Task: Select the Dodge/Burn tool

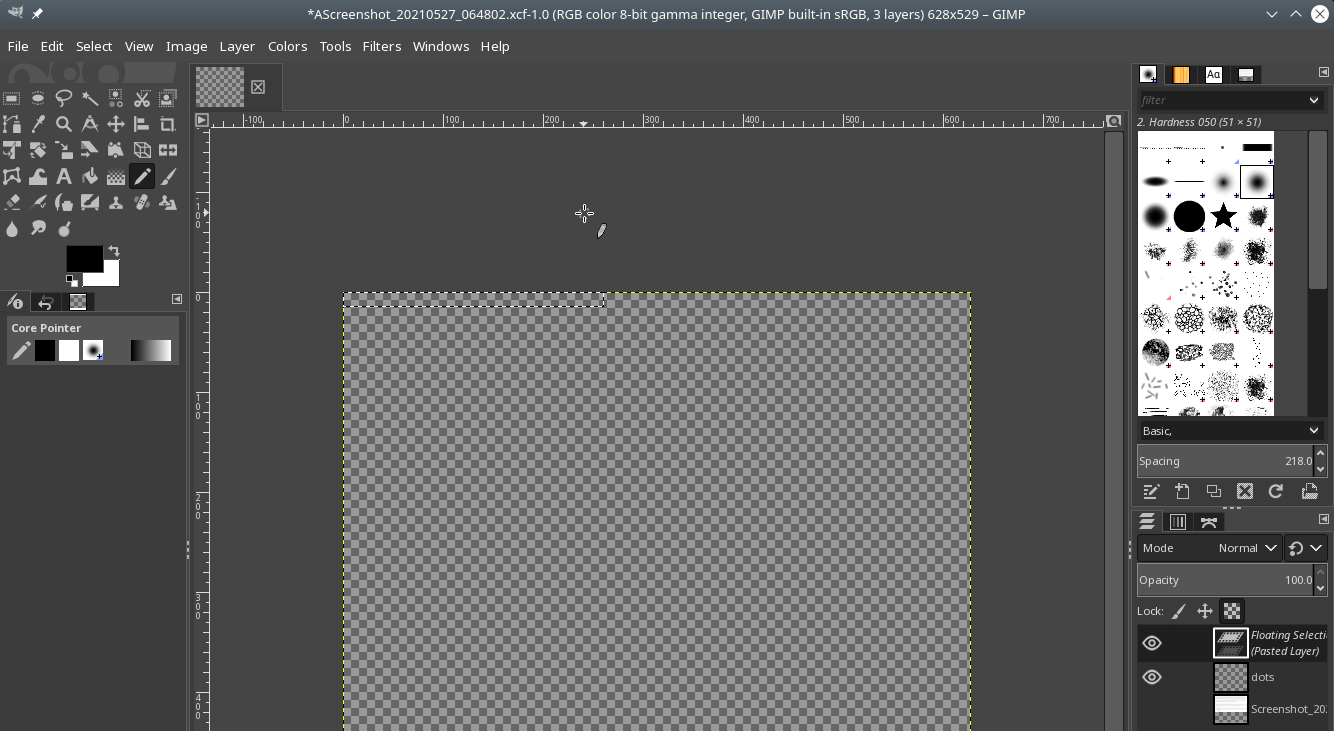Action: click(x=64, y=228)
